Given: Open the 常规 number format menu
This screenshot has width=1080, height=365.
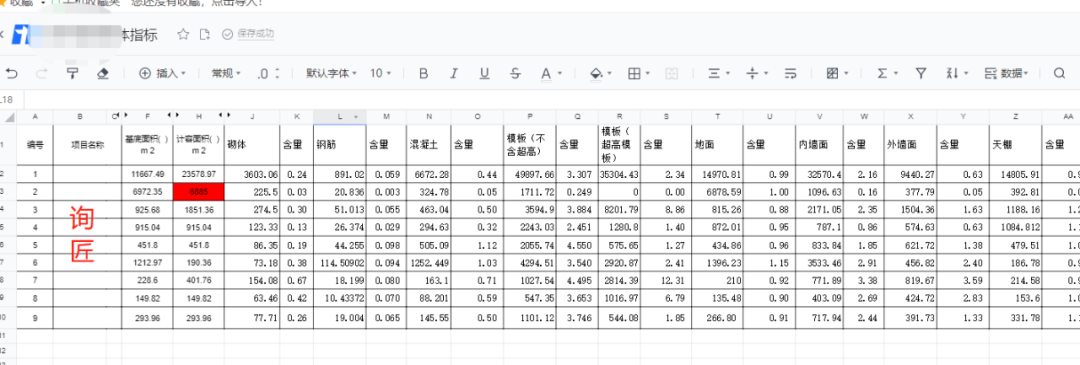Looking at the screenshot, I should coord(227,73).
